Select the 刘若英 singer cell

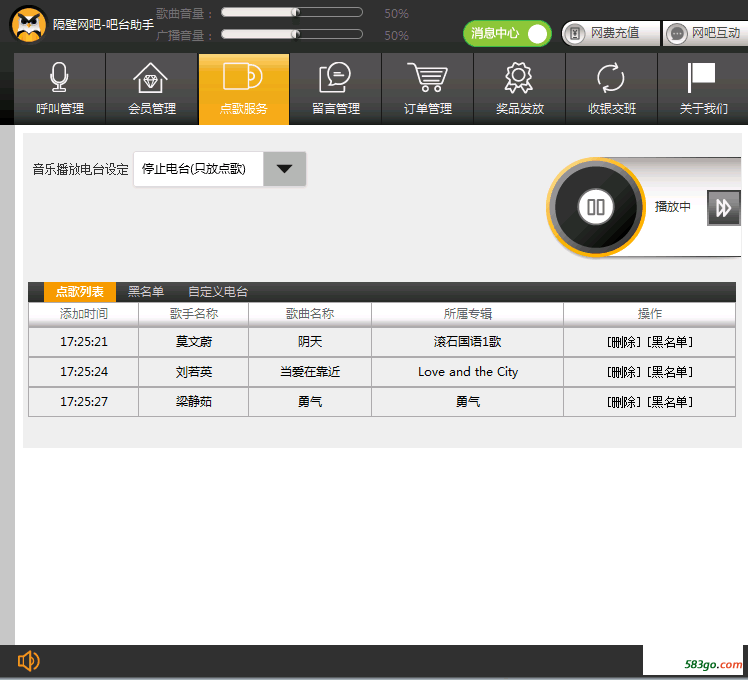coord(194,372)
